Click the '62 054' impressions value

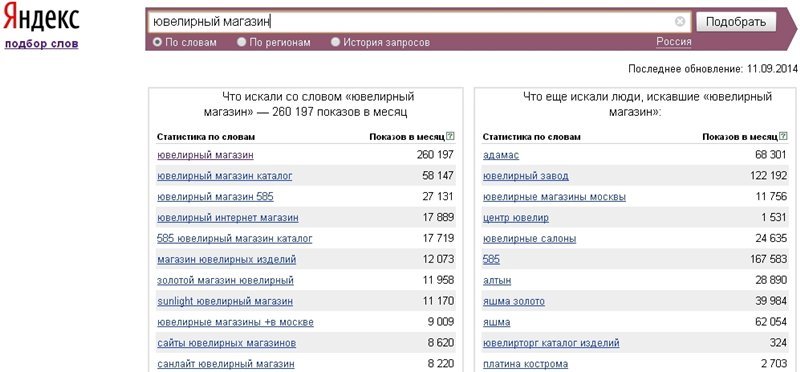pos(771,322)
